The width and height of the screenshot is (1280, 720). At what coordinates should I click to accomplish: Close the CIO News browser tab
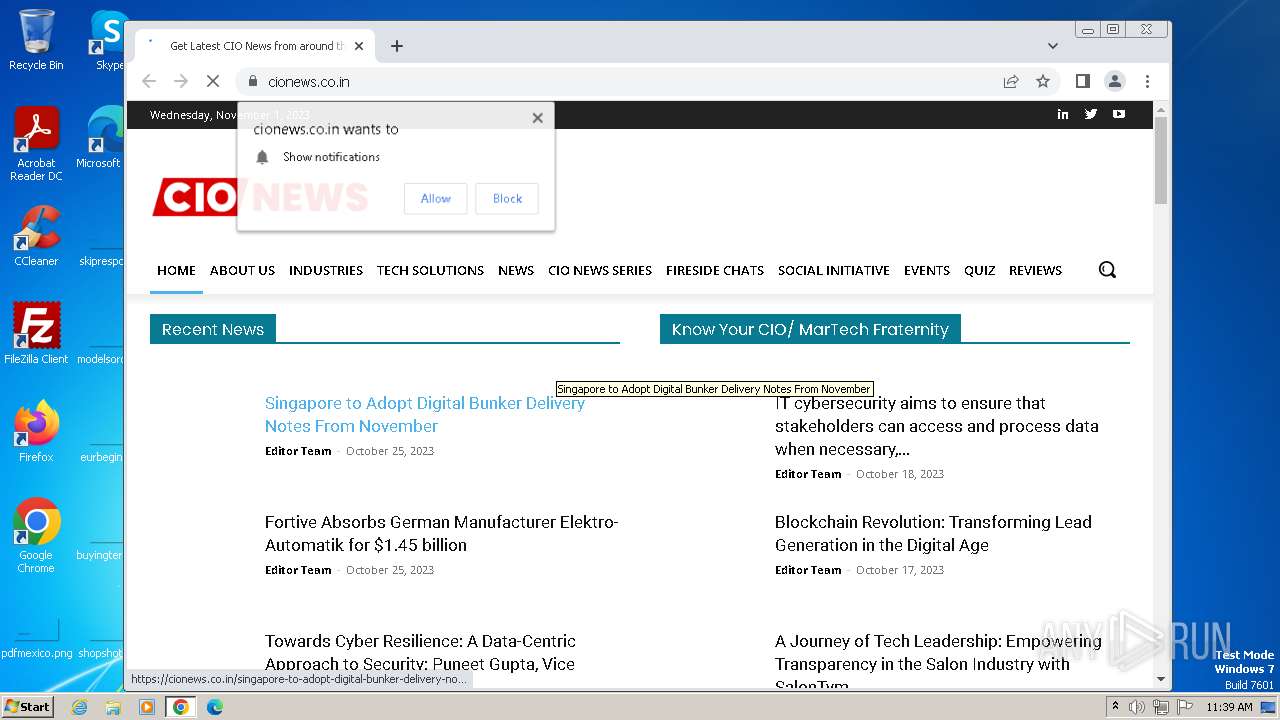click(360, 46)
